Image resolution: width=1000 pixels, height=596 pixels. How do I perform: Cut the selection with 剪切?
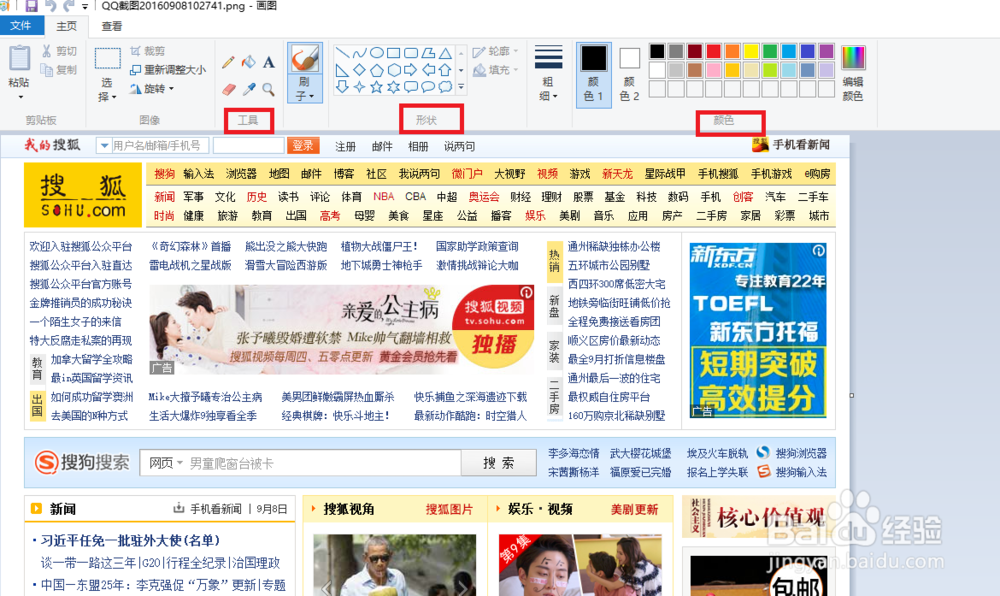click(59, 51)
